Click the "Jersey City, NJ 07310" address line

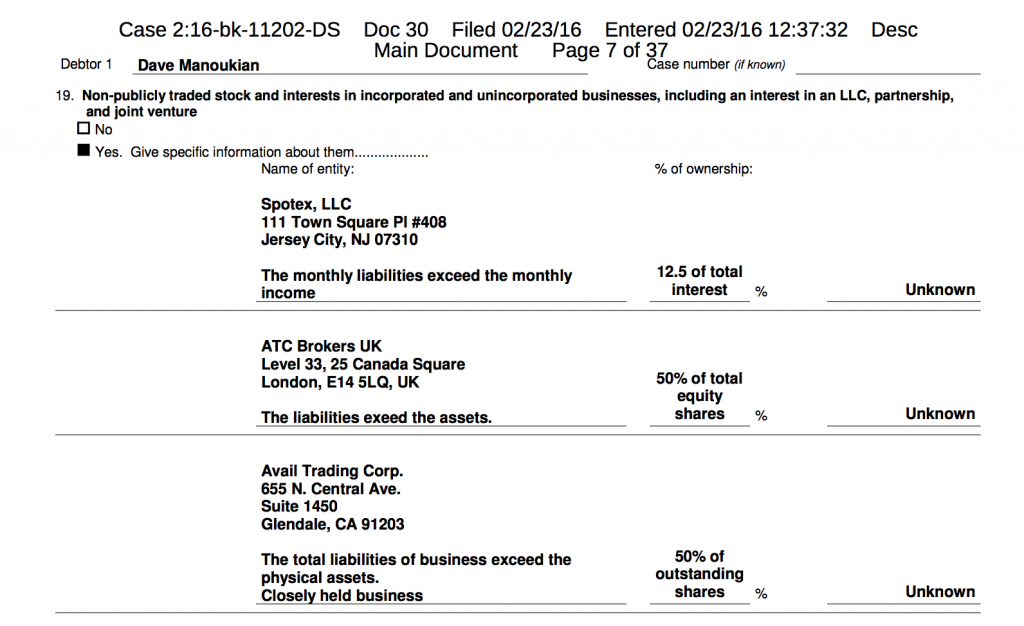click(x=339, y=240)
